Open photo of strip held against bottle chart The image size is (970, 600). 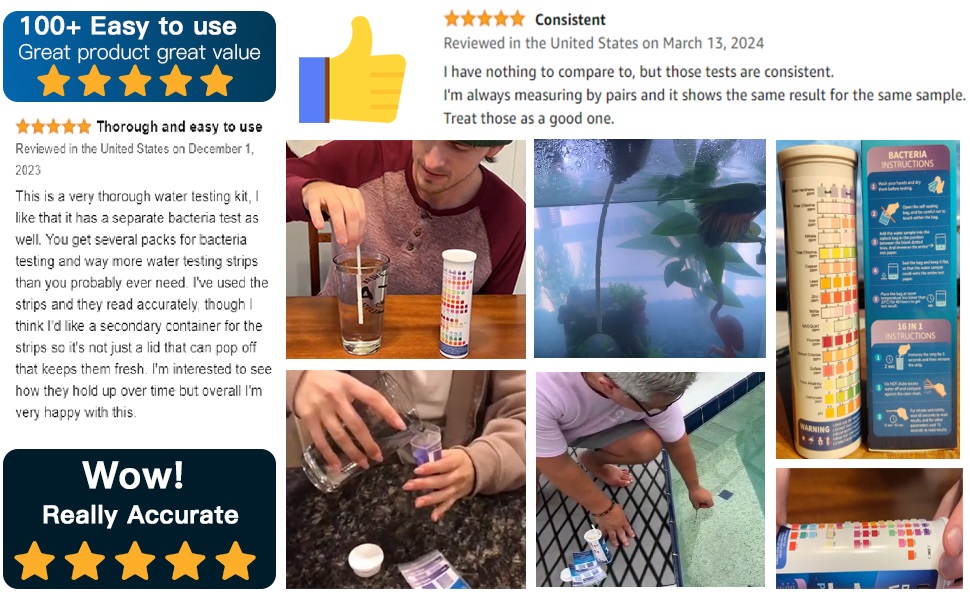pyautogui.click(x=869, y=528)
